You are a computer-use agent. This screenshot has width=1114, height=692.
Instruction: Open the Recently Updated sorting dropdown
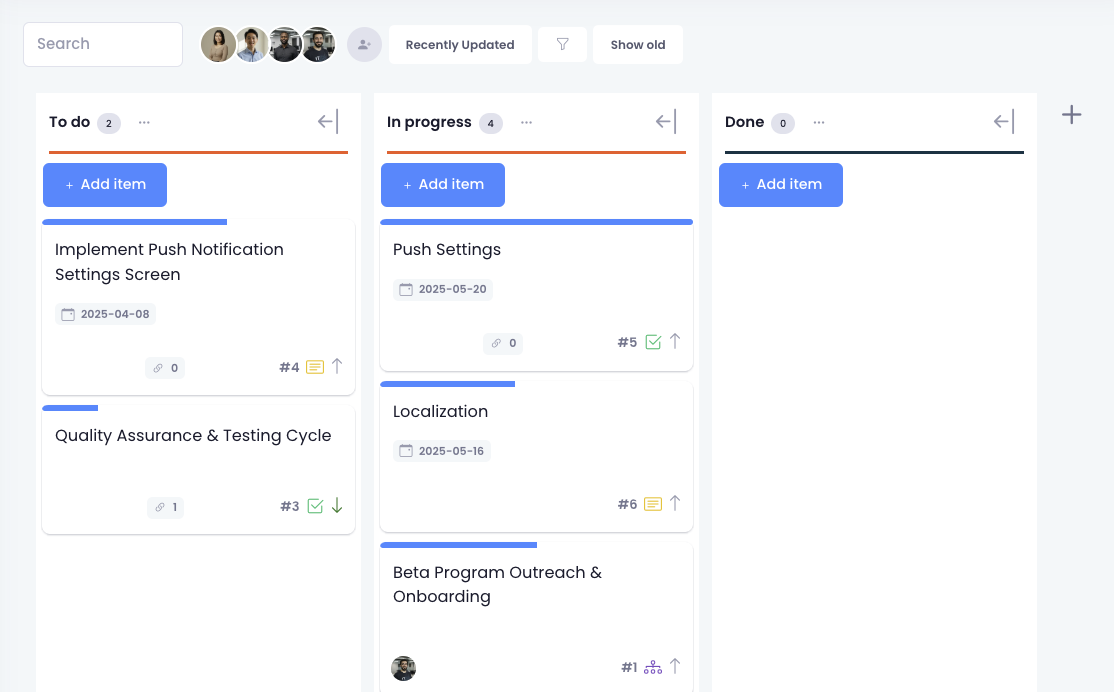460,44
